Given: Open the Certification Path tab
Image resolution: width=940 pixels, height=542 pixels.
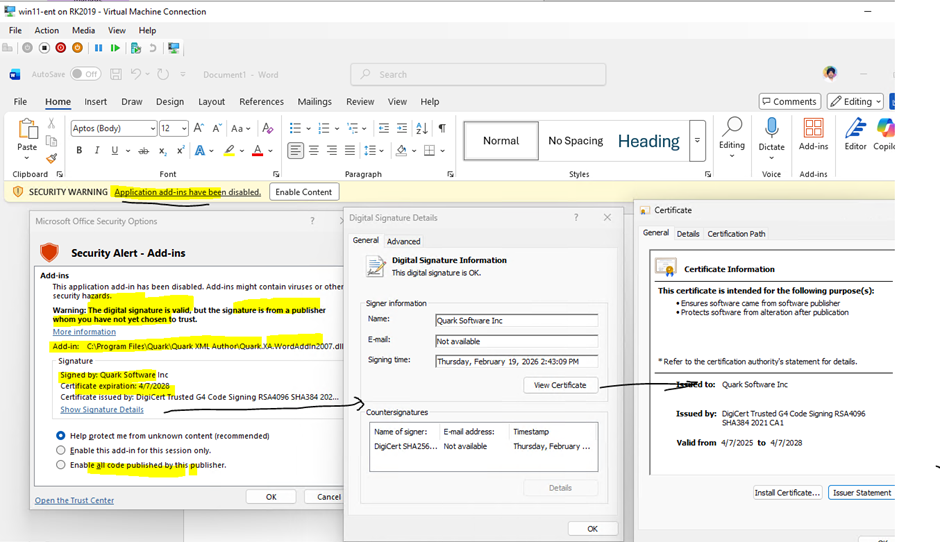Looking at the screenshot, I should click(736, 234).
